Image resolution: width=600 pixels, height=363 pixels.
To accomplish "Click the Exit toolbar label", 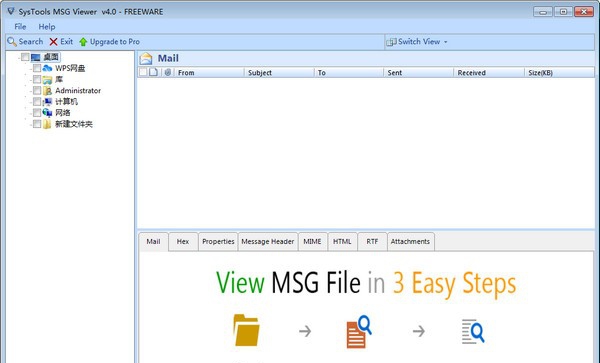I will coord(67,42).
